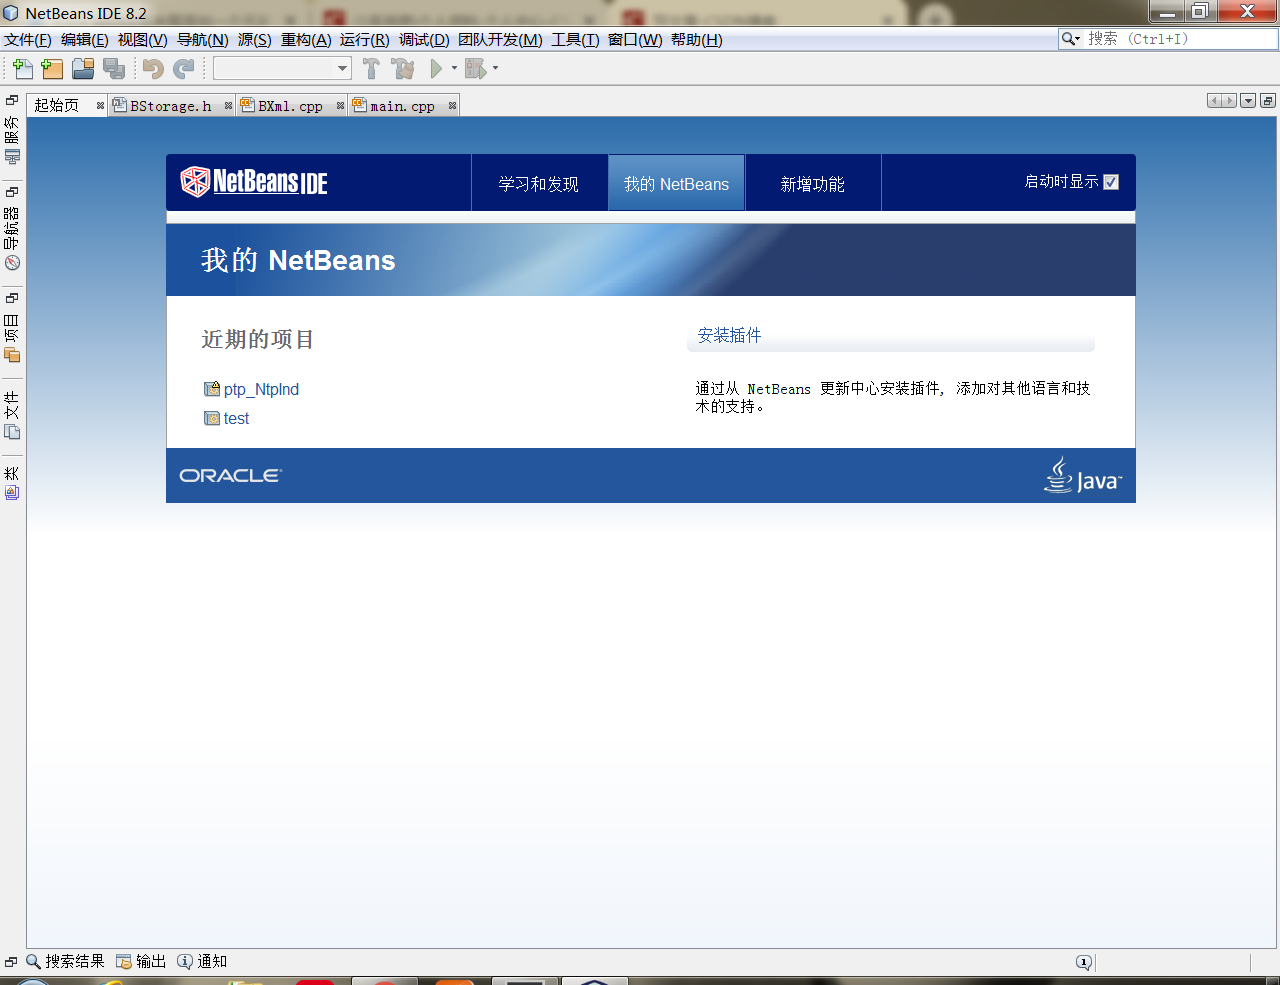Screen dimensions: 1280x985
Task: Click the magnifier icon in the search box
Action: [x=1069, y=39]
